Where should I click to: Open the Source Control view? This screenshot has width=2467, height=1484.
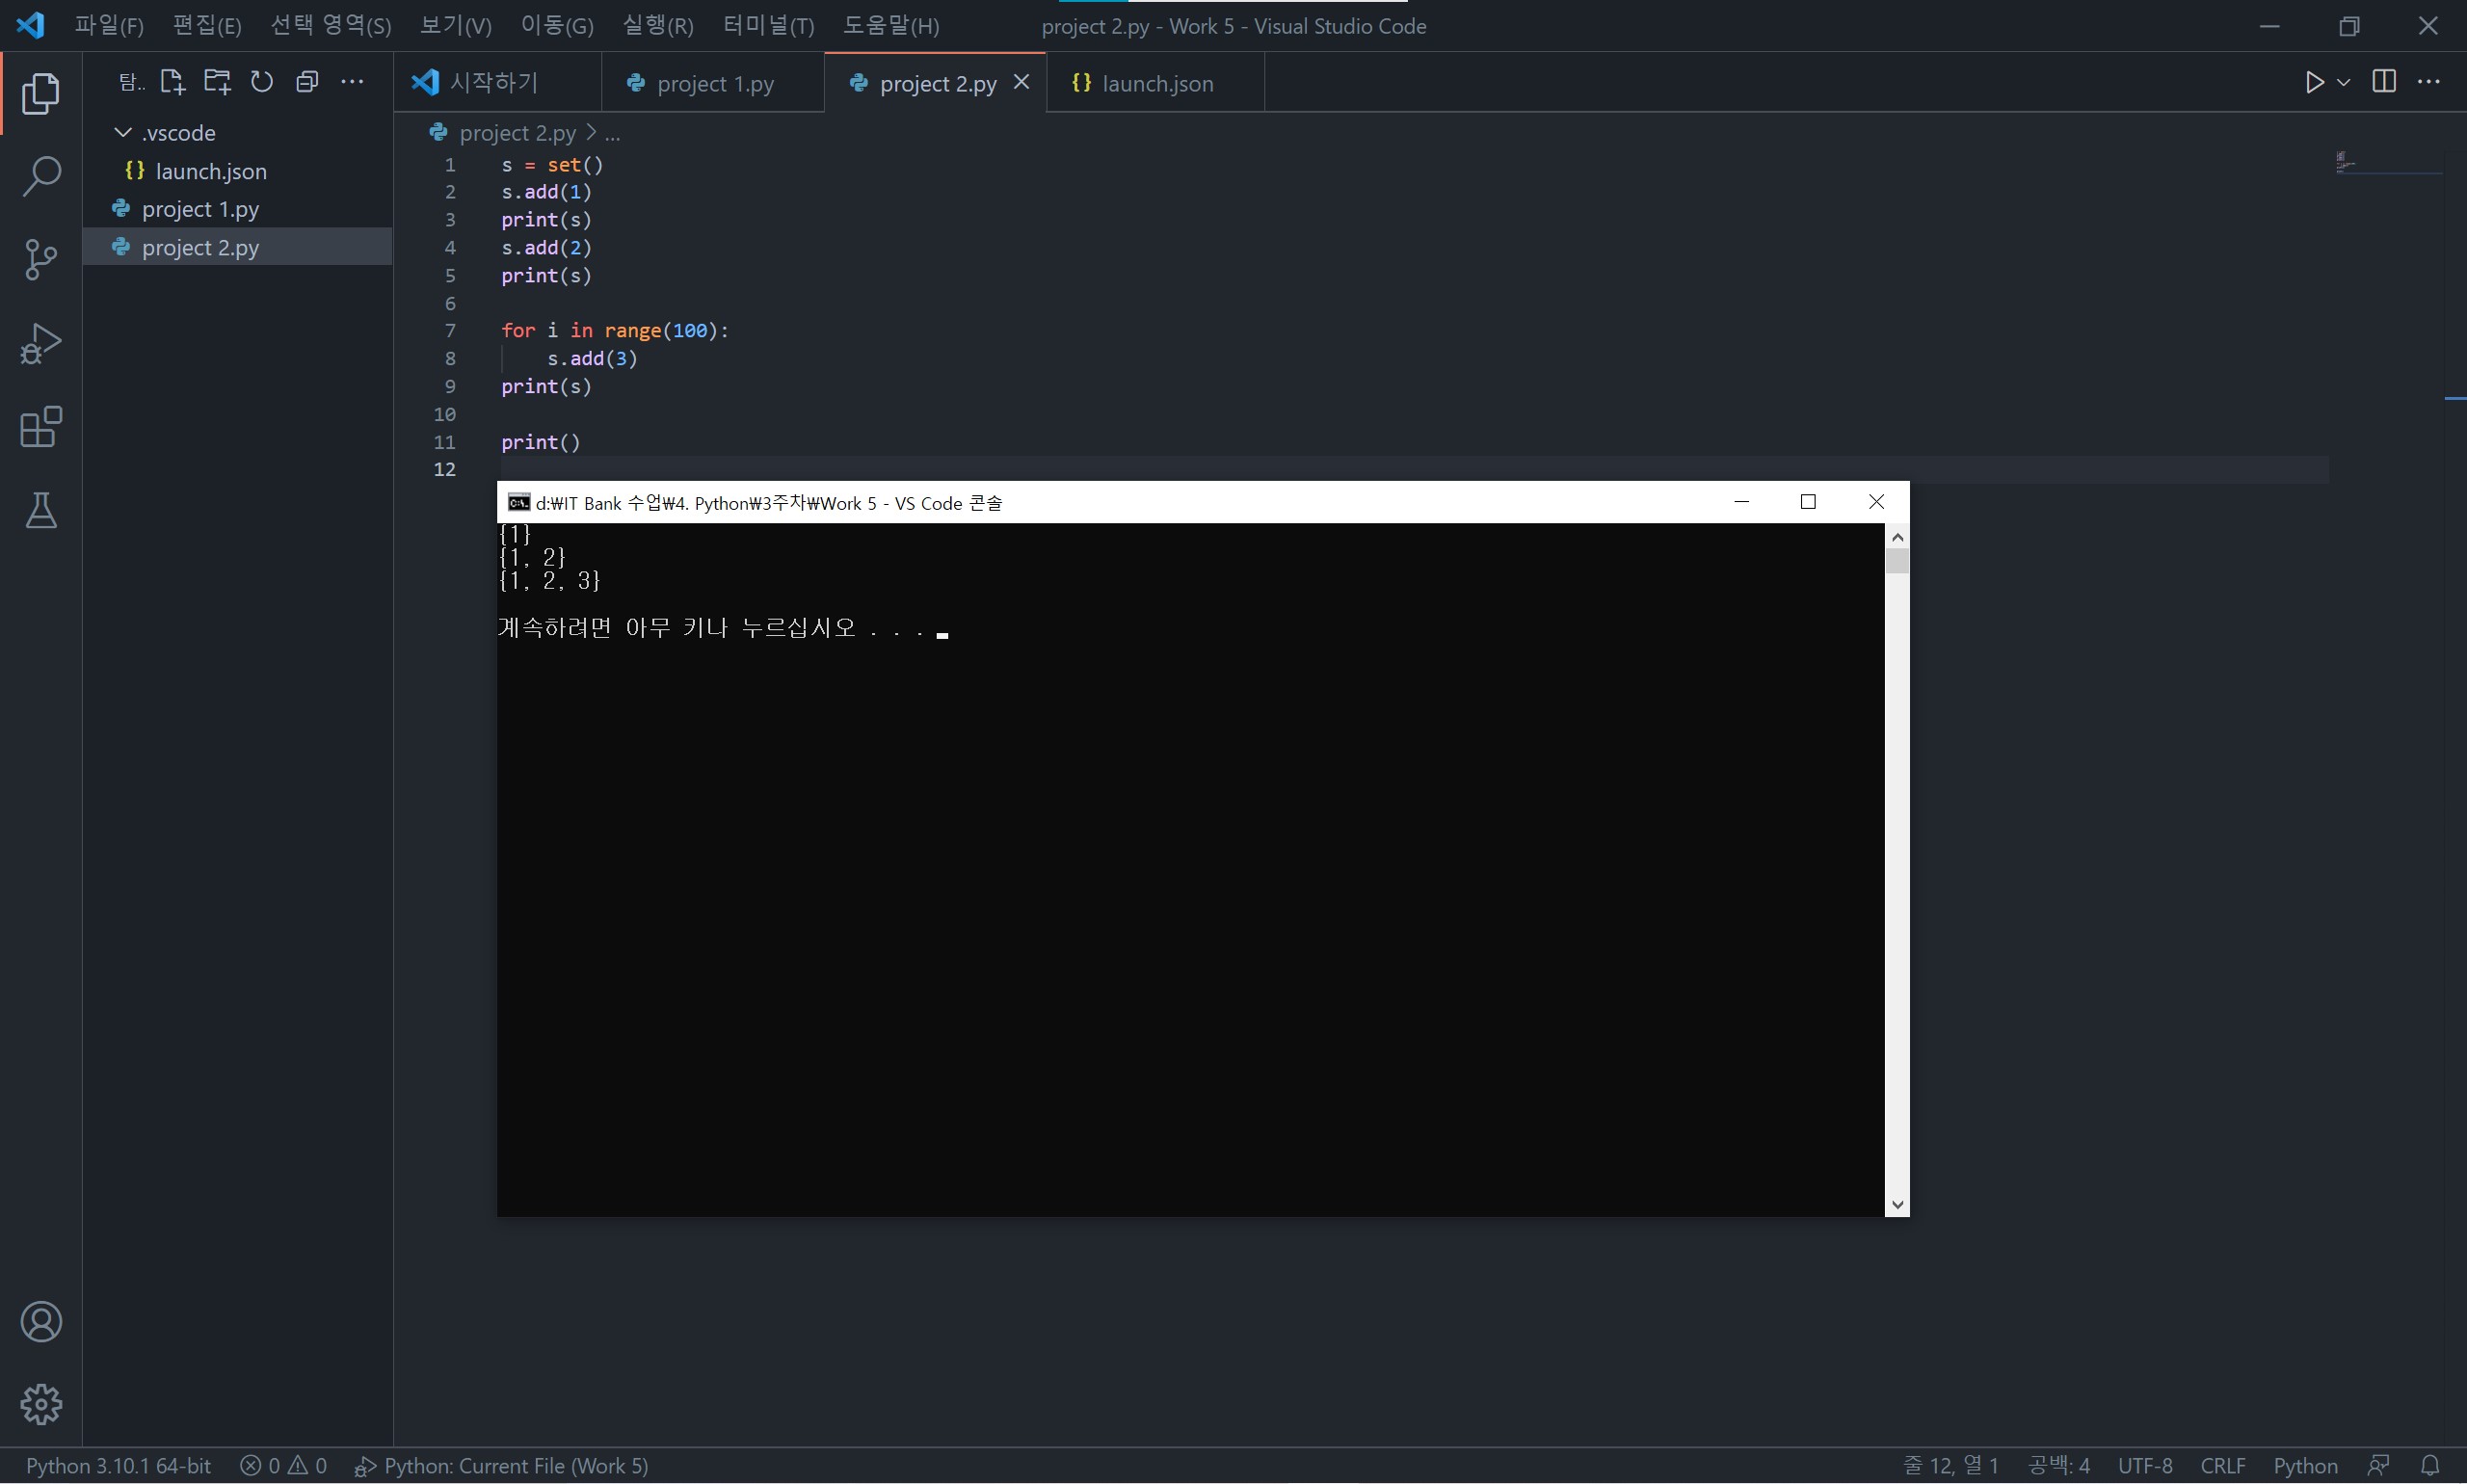41,260
